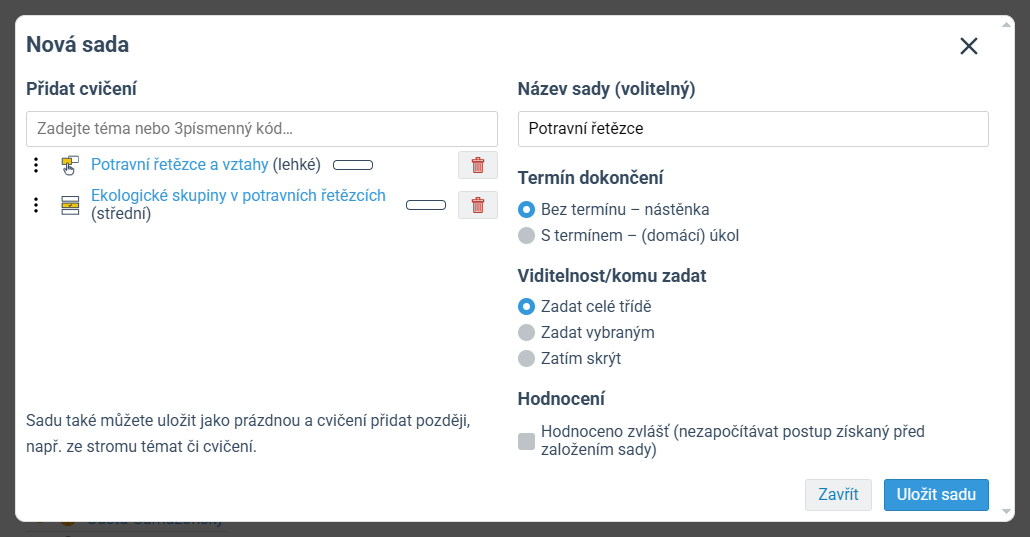Choose Zadat vybraným

[526, 333]
